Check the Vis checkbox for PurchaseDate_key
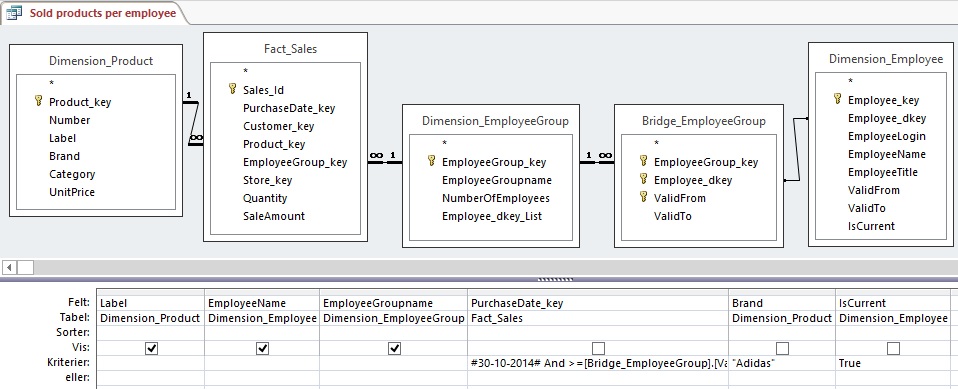This screenshot has width=958, height=389. [598, 348]
